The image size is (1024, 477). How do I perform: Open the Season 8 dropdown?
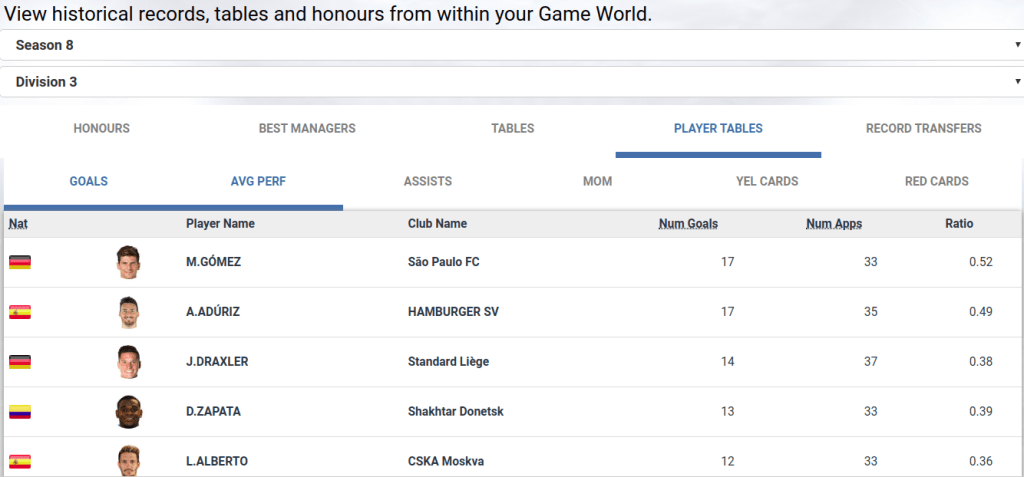[x=512, y=45]
